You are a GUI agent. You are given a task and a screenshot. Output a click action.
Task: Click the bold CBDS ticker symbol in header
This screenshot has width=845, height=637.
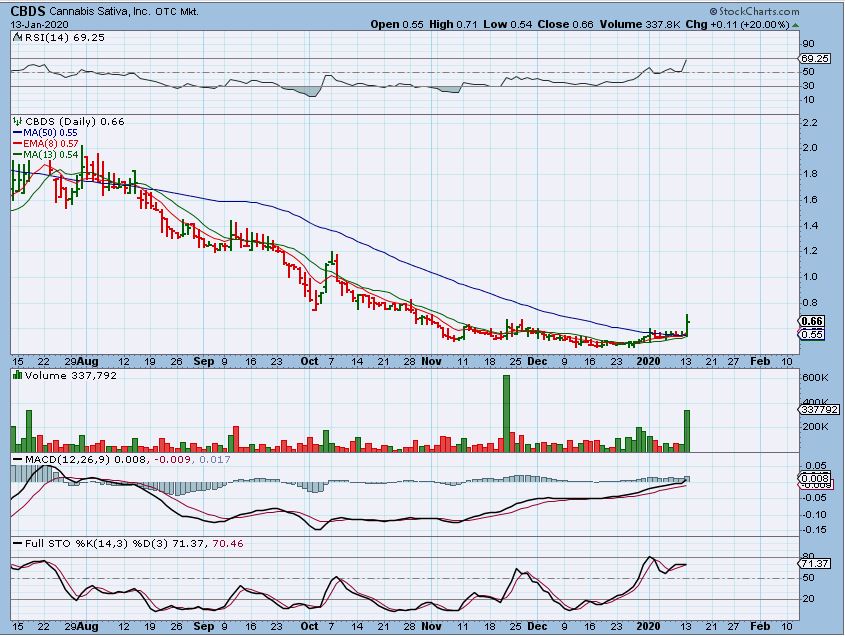pyautogui.click(x=28, y=11)
